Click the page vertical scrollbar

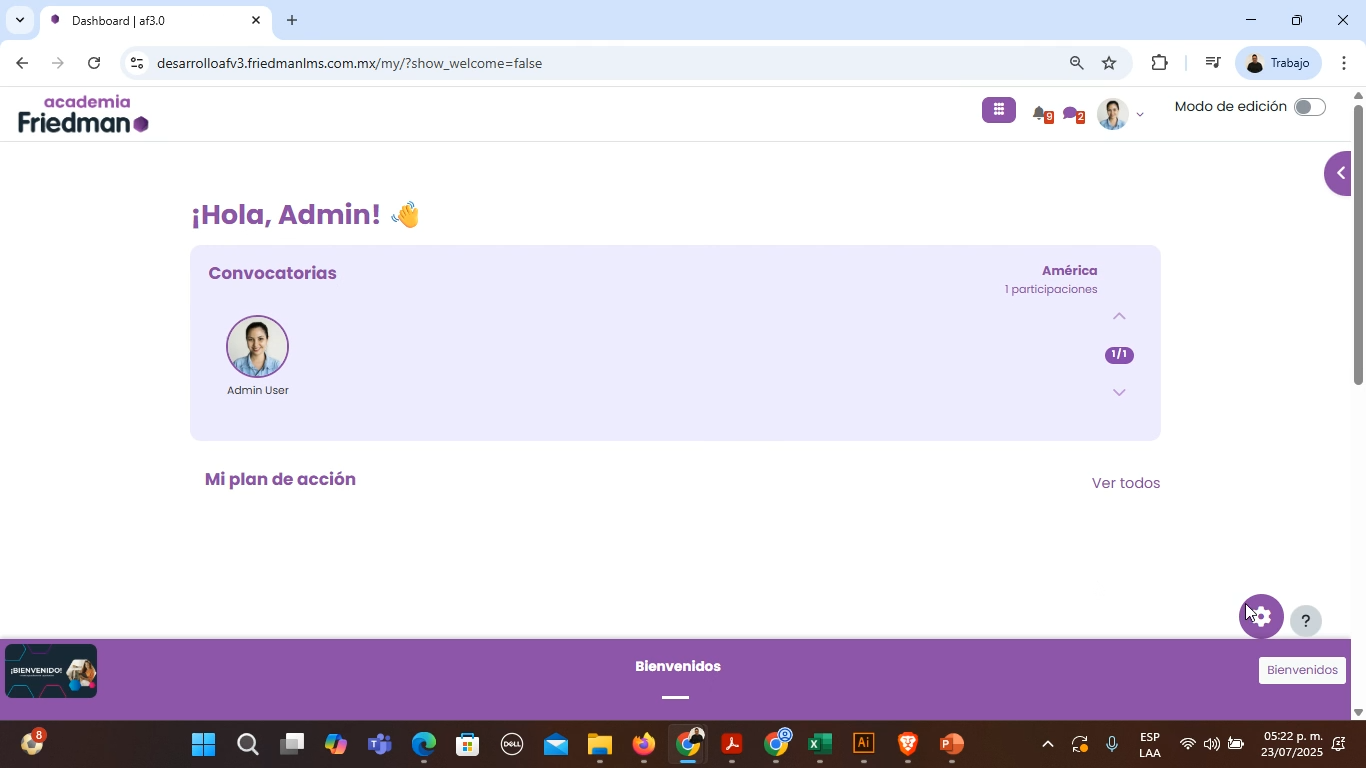point(1358,243)
